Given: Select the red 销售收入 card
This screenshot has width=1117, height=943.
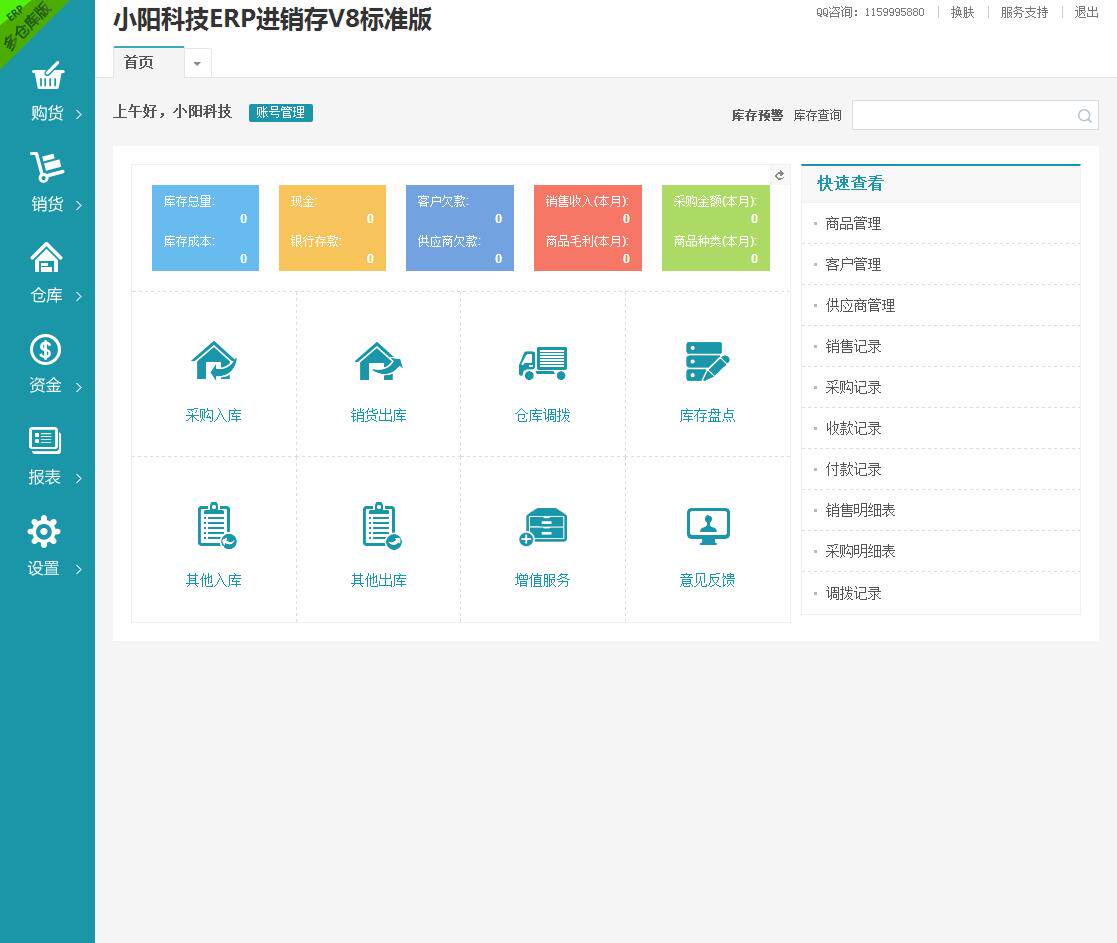Looking at the screenshot, I should coord(588,228).
